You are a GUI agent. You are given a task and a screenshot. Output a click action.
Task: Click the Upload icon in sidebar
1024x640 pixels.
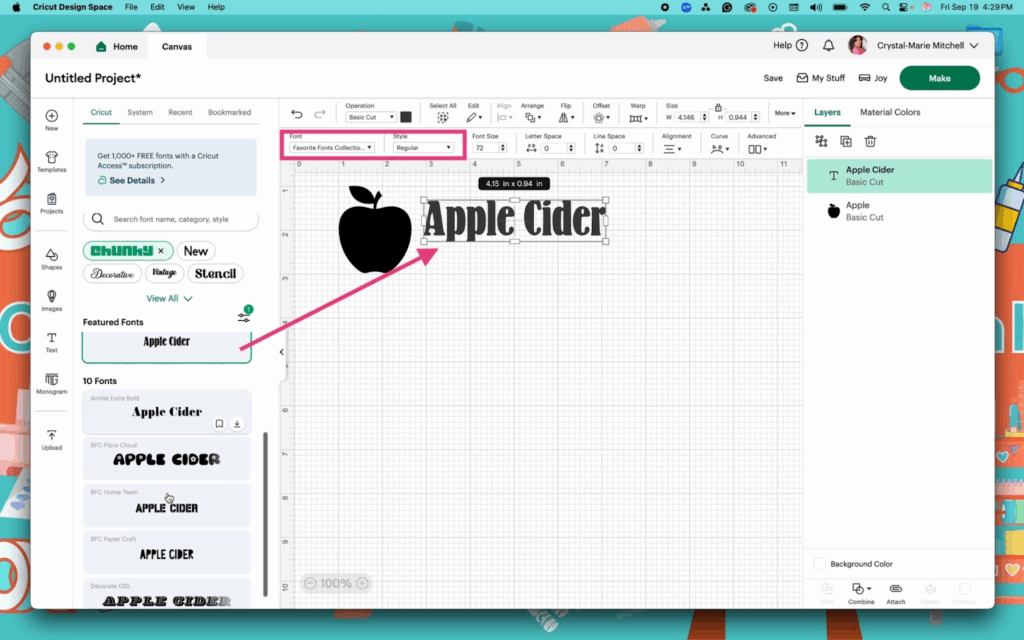click(x=51, y=439)
